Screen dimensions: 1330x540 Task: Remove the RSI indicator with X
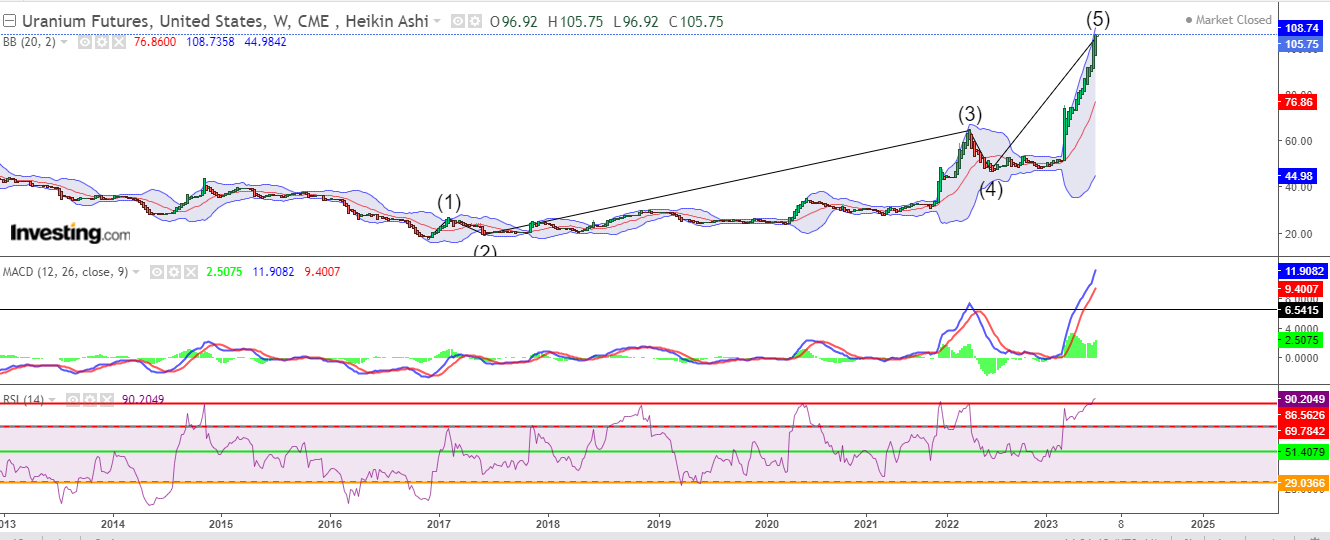[106, 399]
